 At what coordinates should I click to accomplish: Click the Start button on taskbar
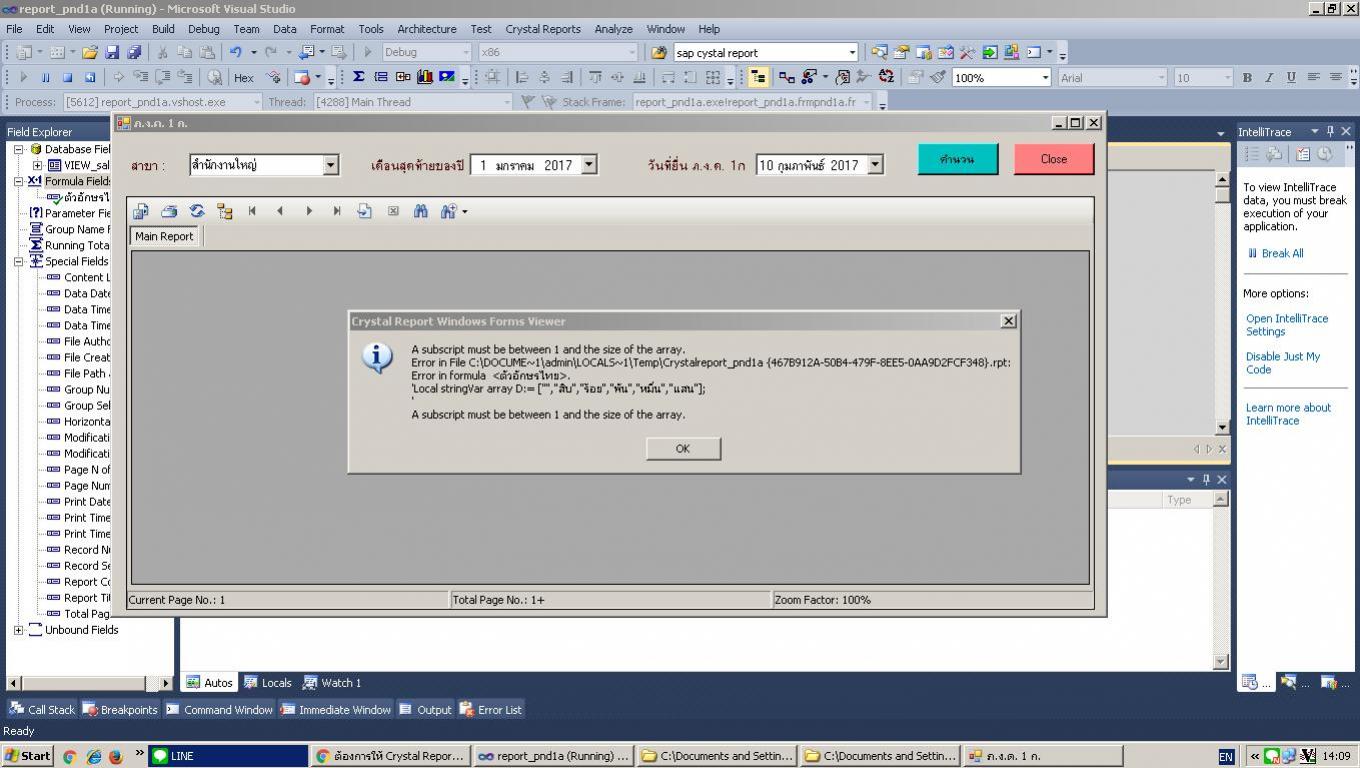click(x=28, y=756)
